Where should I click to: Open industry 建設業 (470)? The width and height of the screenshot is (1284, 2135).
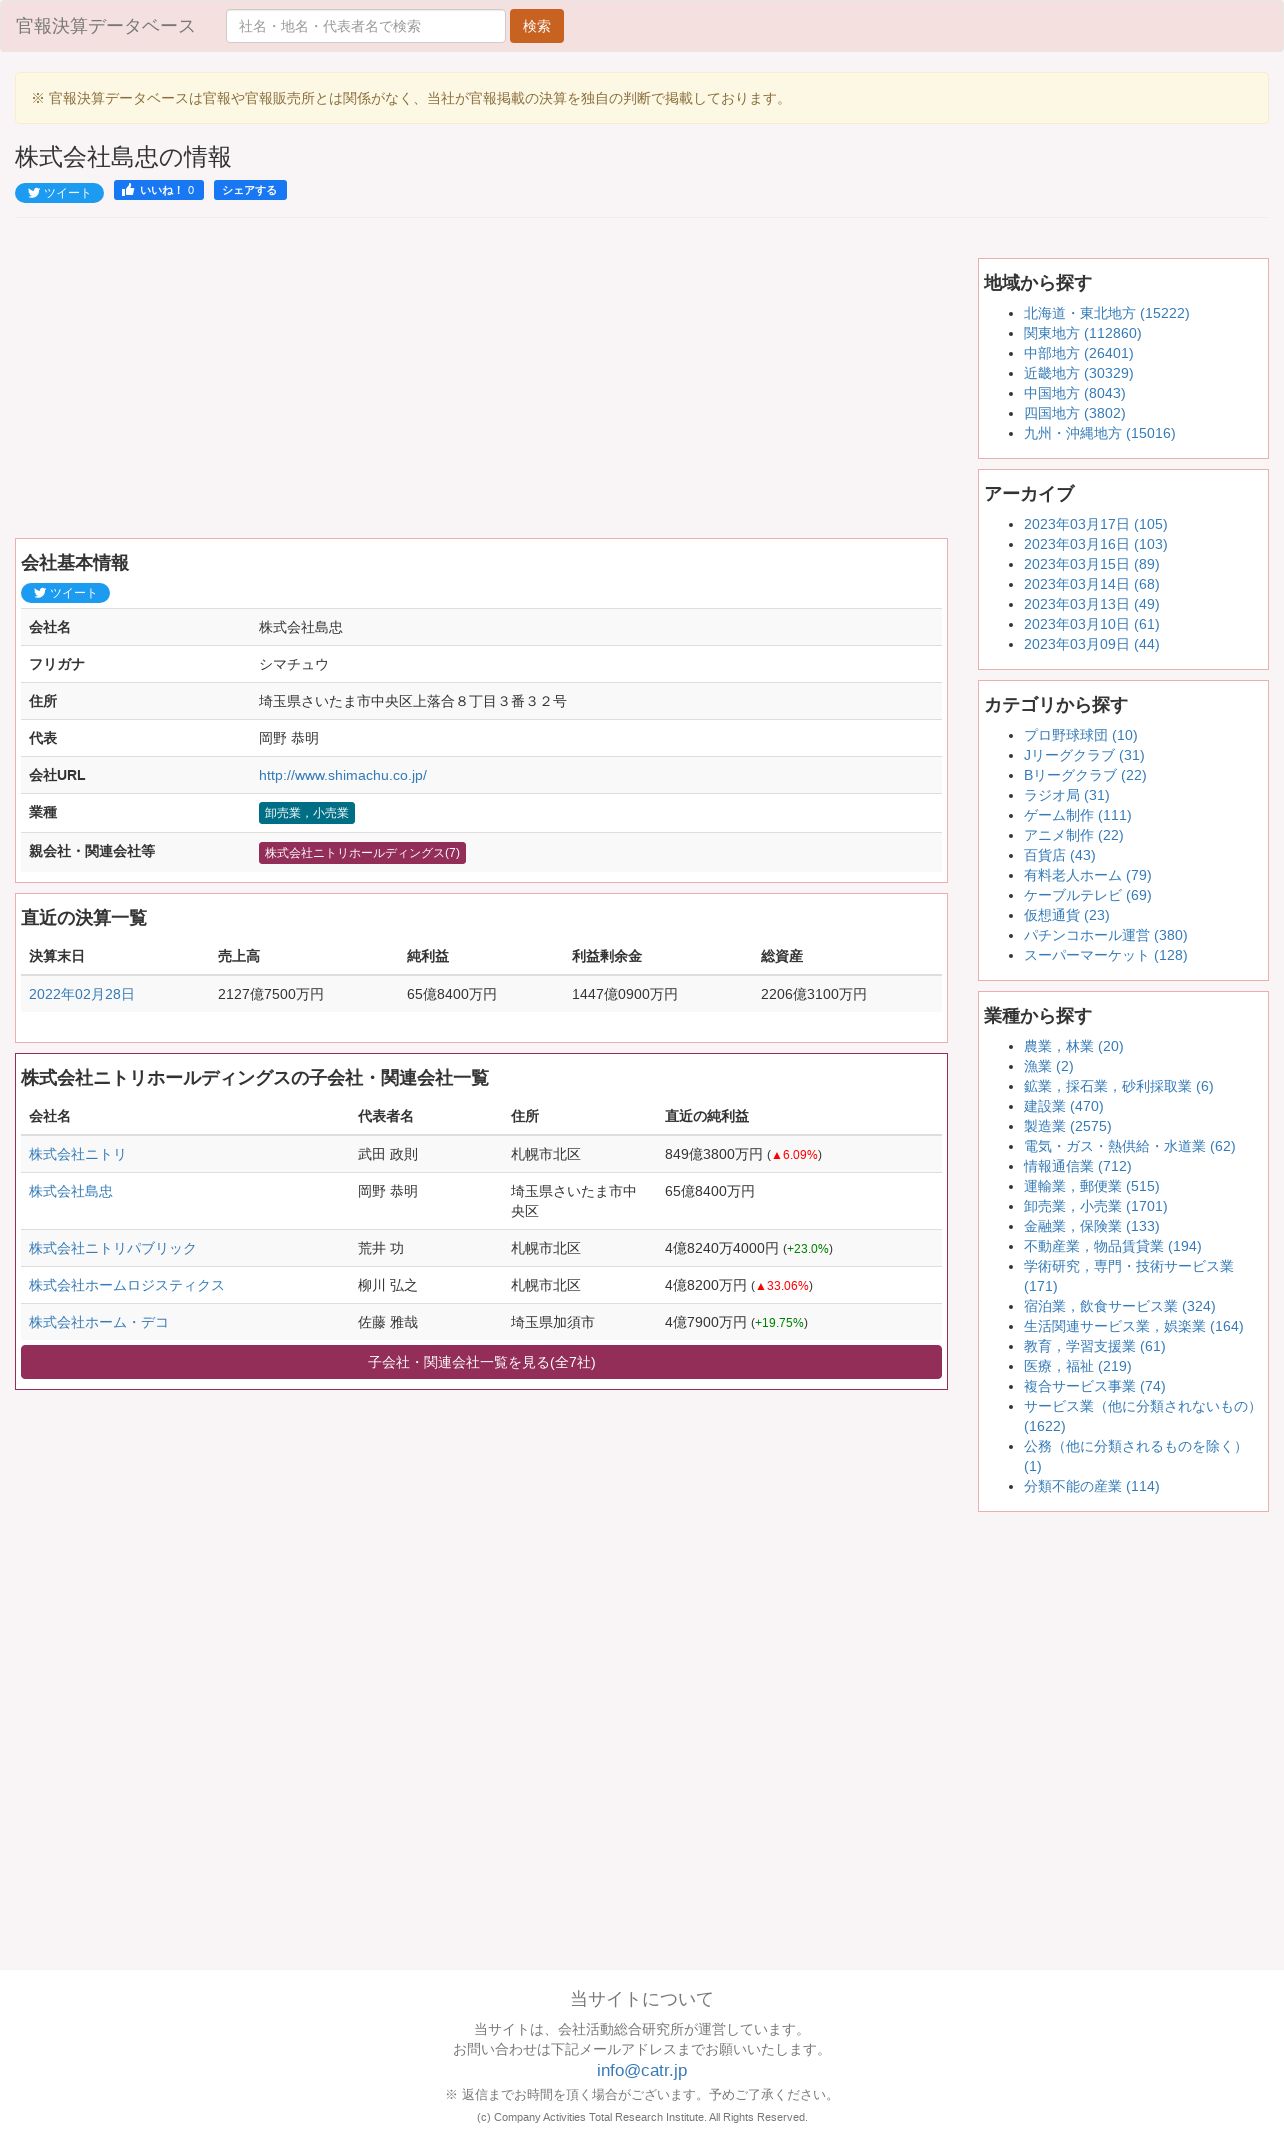point(1064,1106)
